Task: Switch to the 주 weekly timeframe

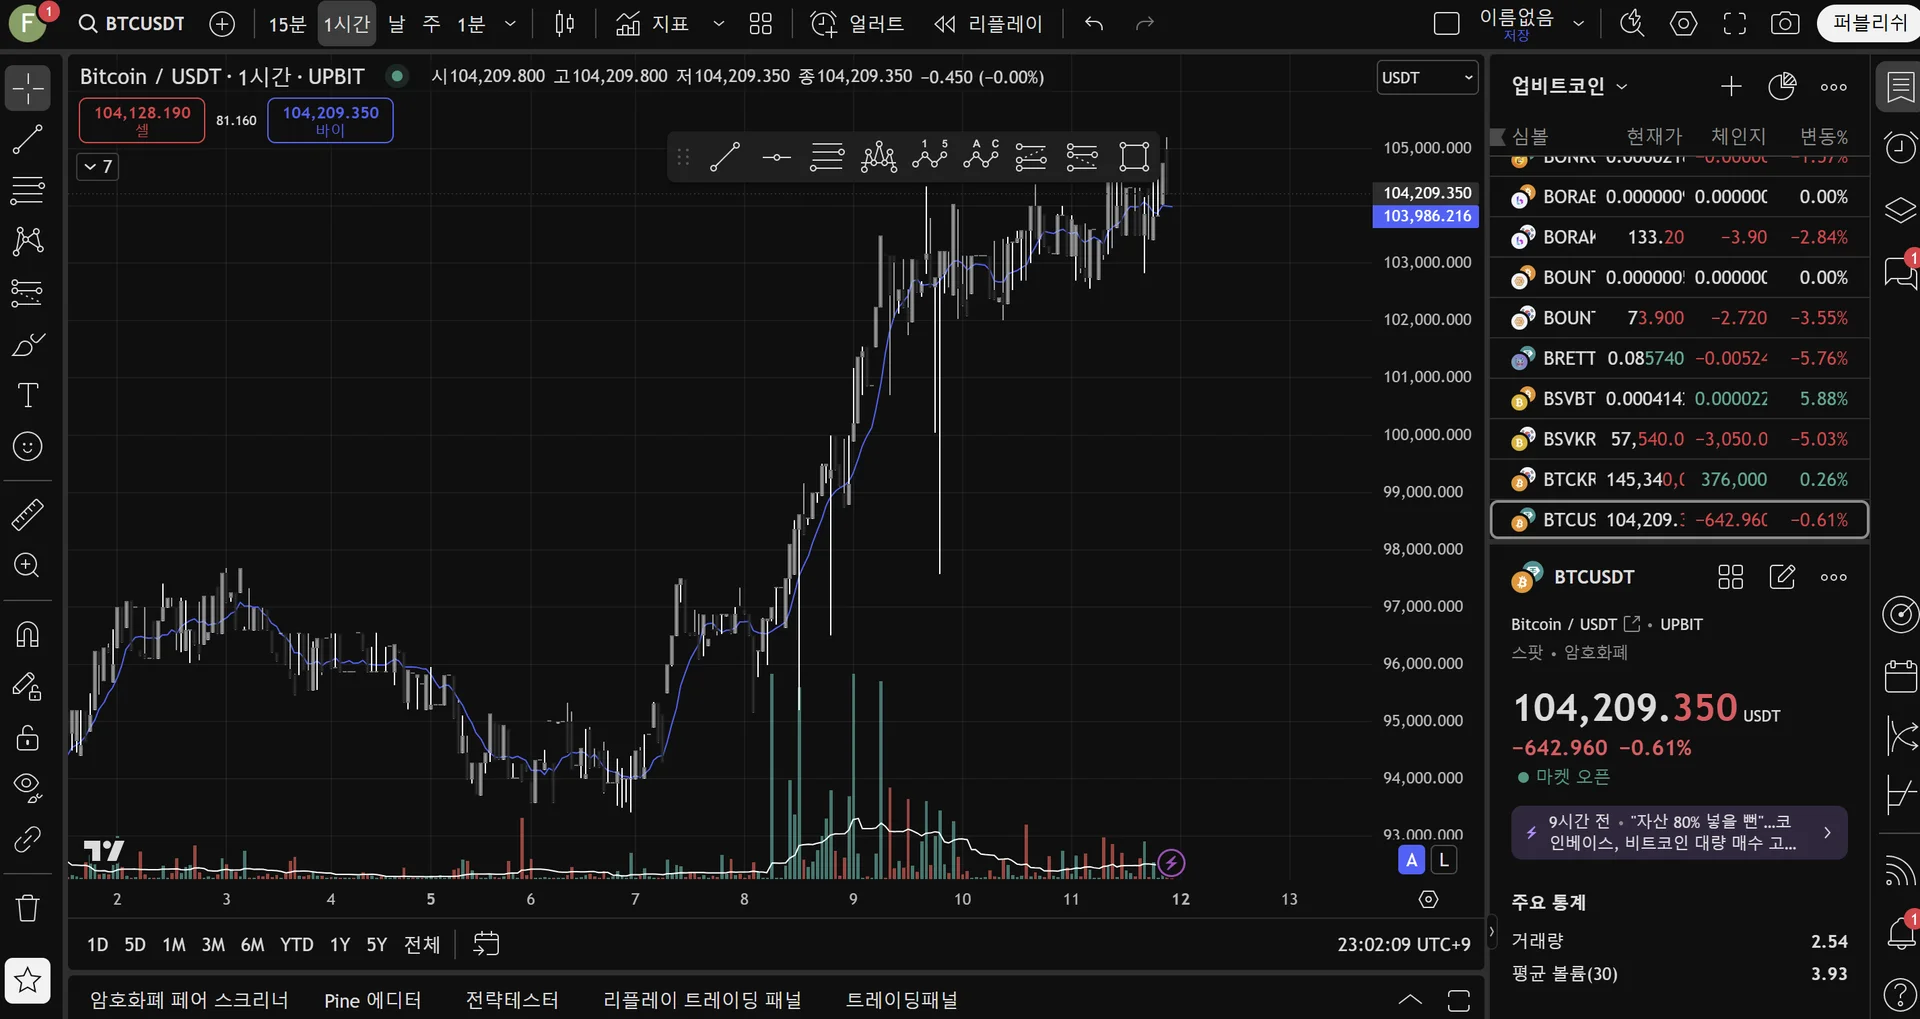Action: click(x=432, y=23)
